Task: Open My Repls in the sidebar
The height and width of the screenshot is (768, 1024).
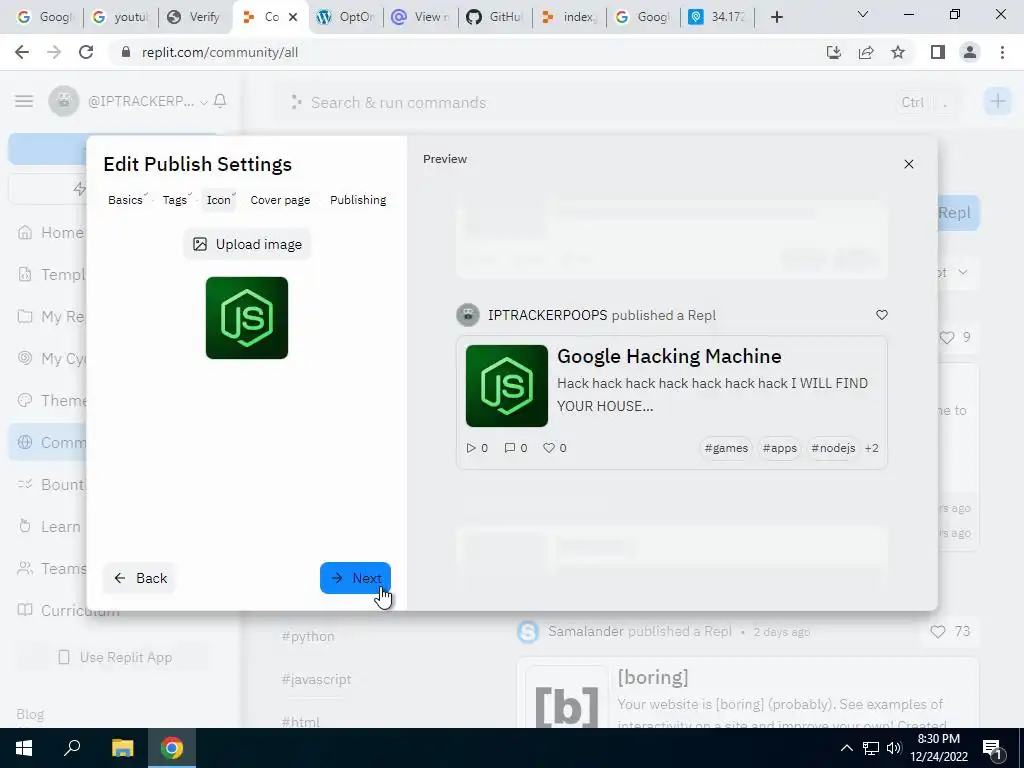Action: click(51, 317)
